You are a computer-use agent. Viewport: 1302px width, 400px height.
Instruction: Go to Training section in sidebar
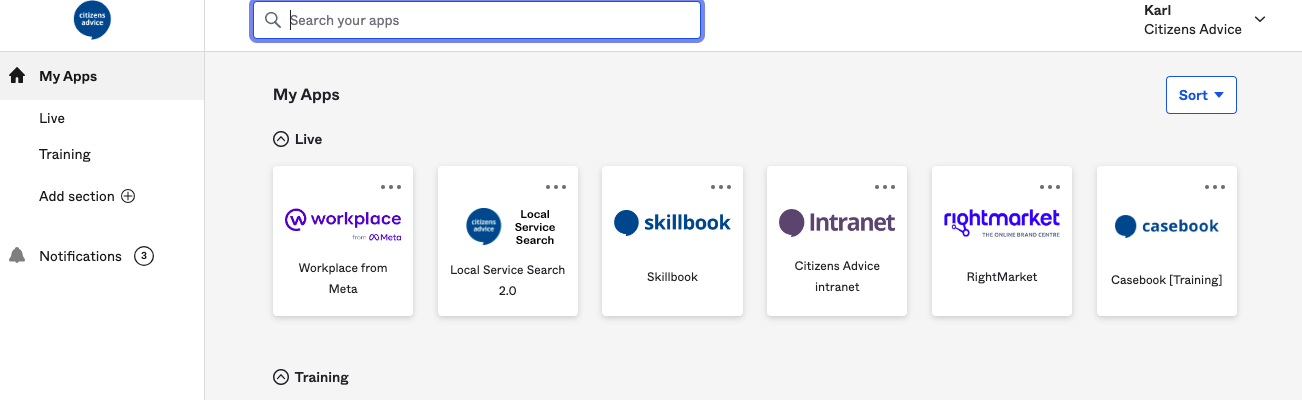click(x=65, y=154)
